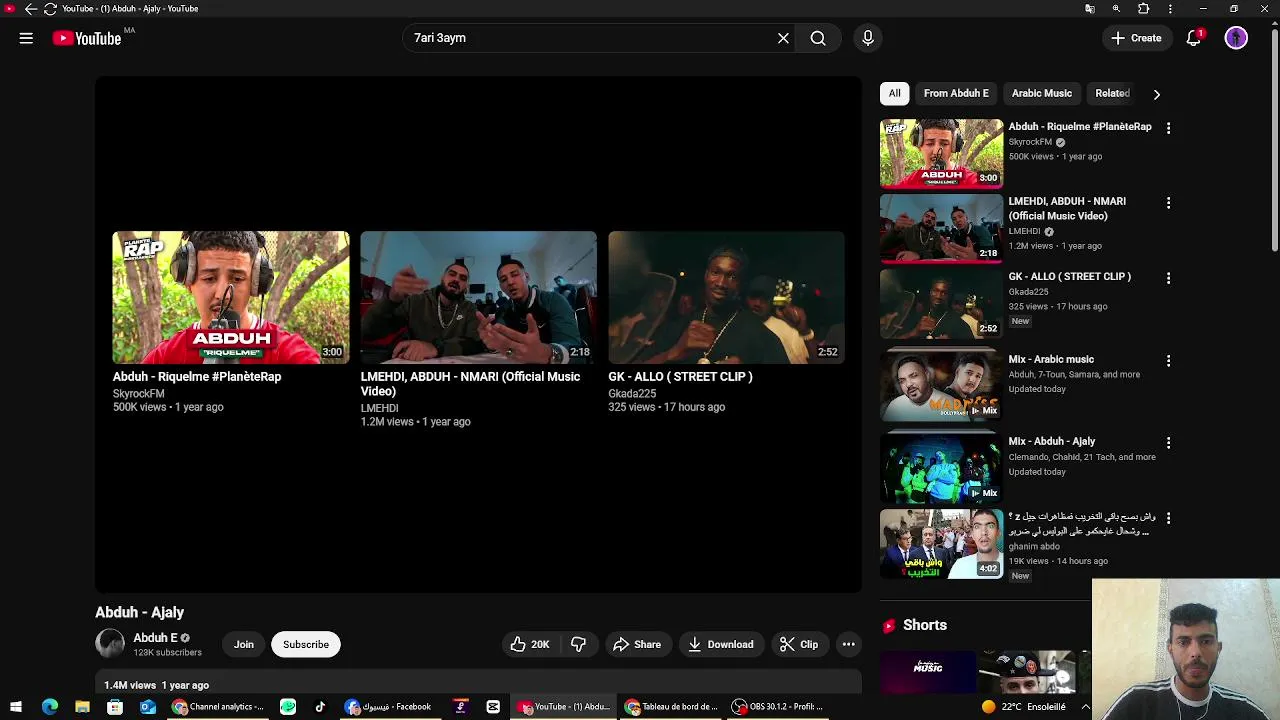1280x720 pixels.
Task: Go to YouTube home via logo
Action: 87,38
